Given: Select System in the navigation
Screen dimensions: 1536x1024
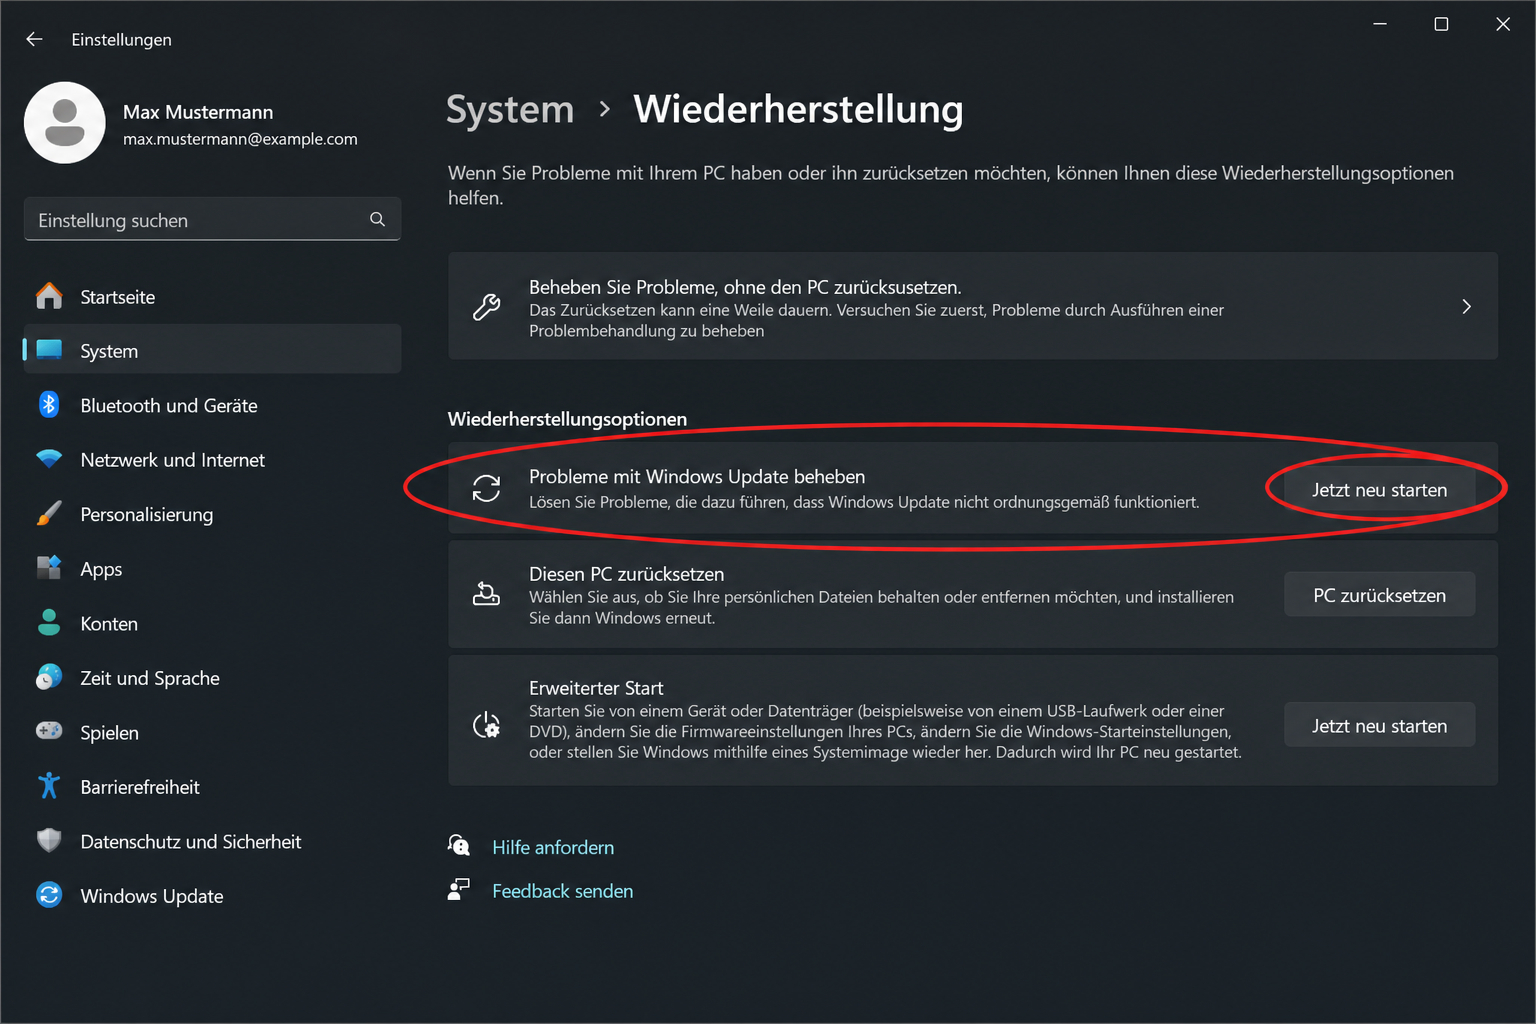Looking at the screenshot, I should (212, 351).
